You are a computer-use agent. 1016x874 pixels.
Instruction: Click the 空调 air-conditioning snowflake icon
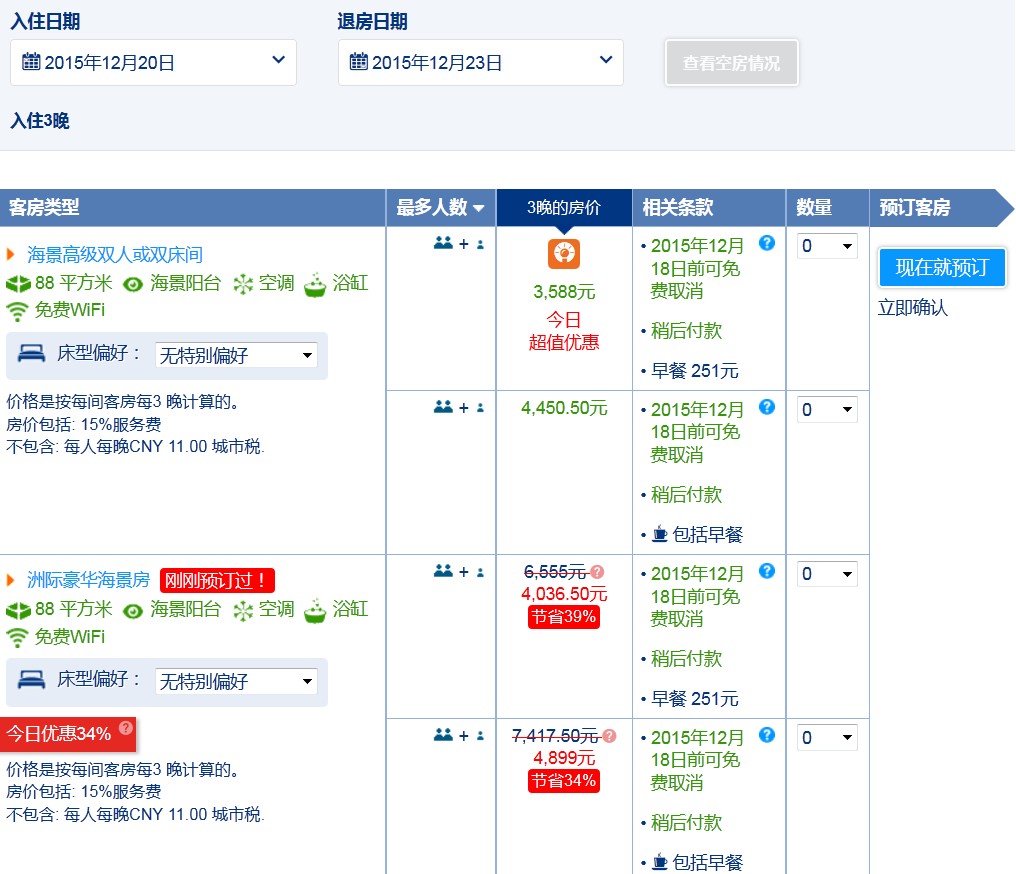[240, 284]
